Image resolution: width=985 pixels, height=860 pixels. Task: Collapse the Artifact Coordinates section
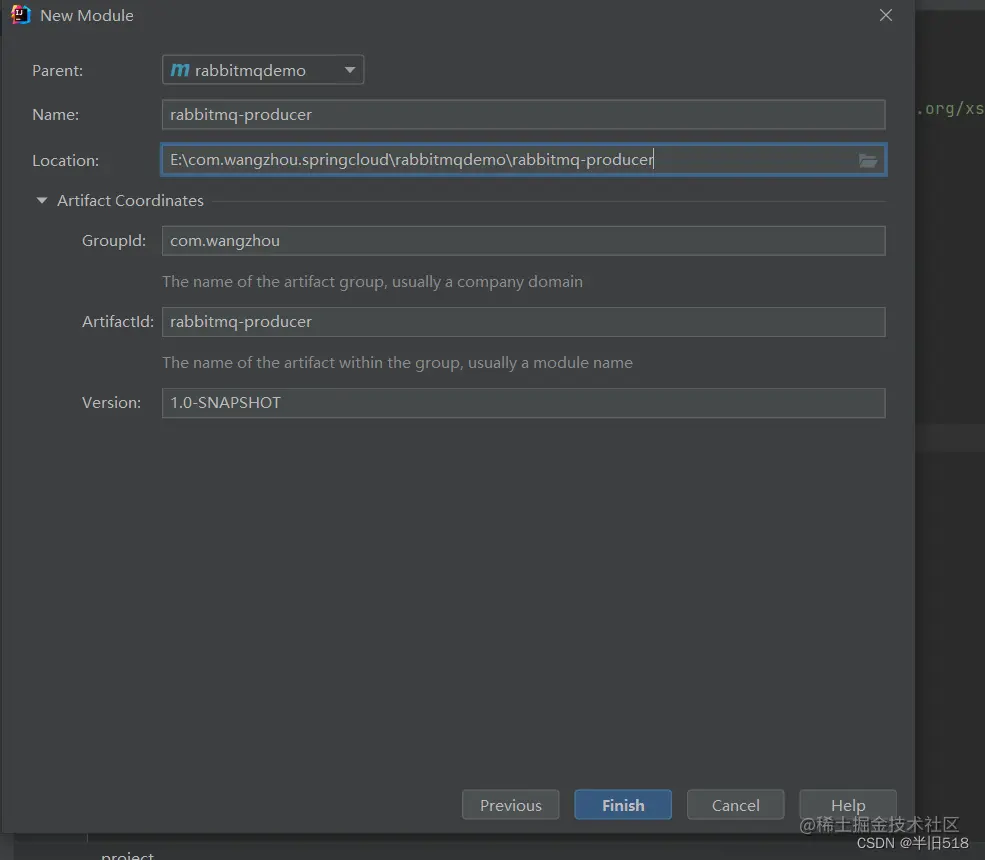[41, 200]
